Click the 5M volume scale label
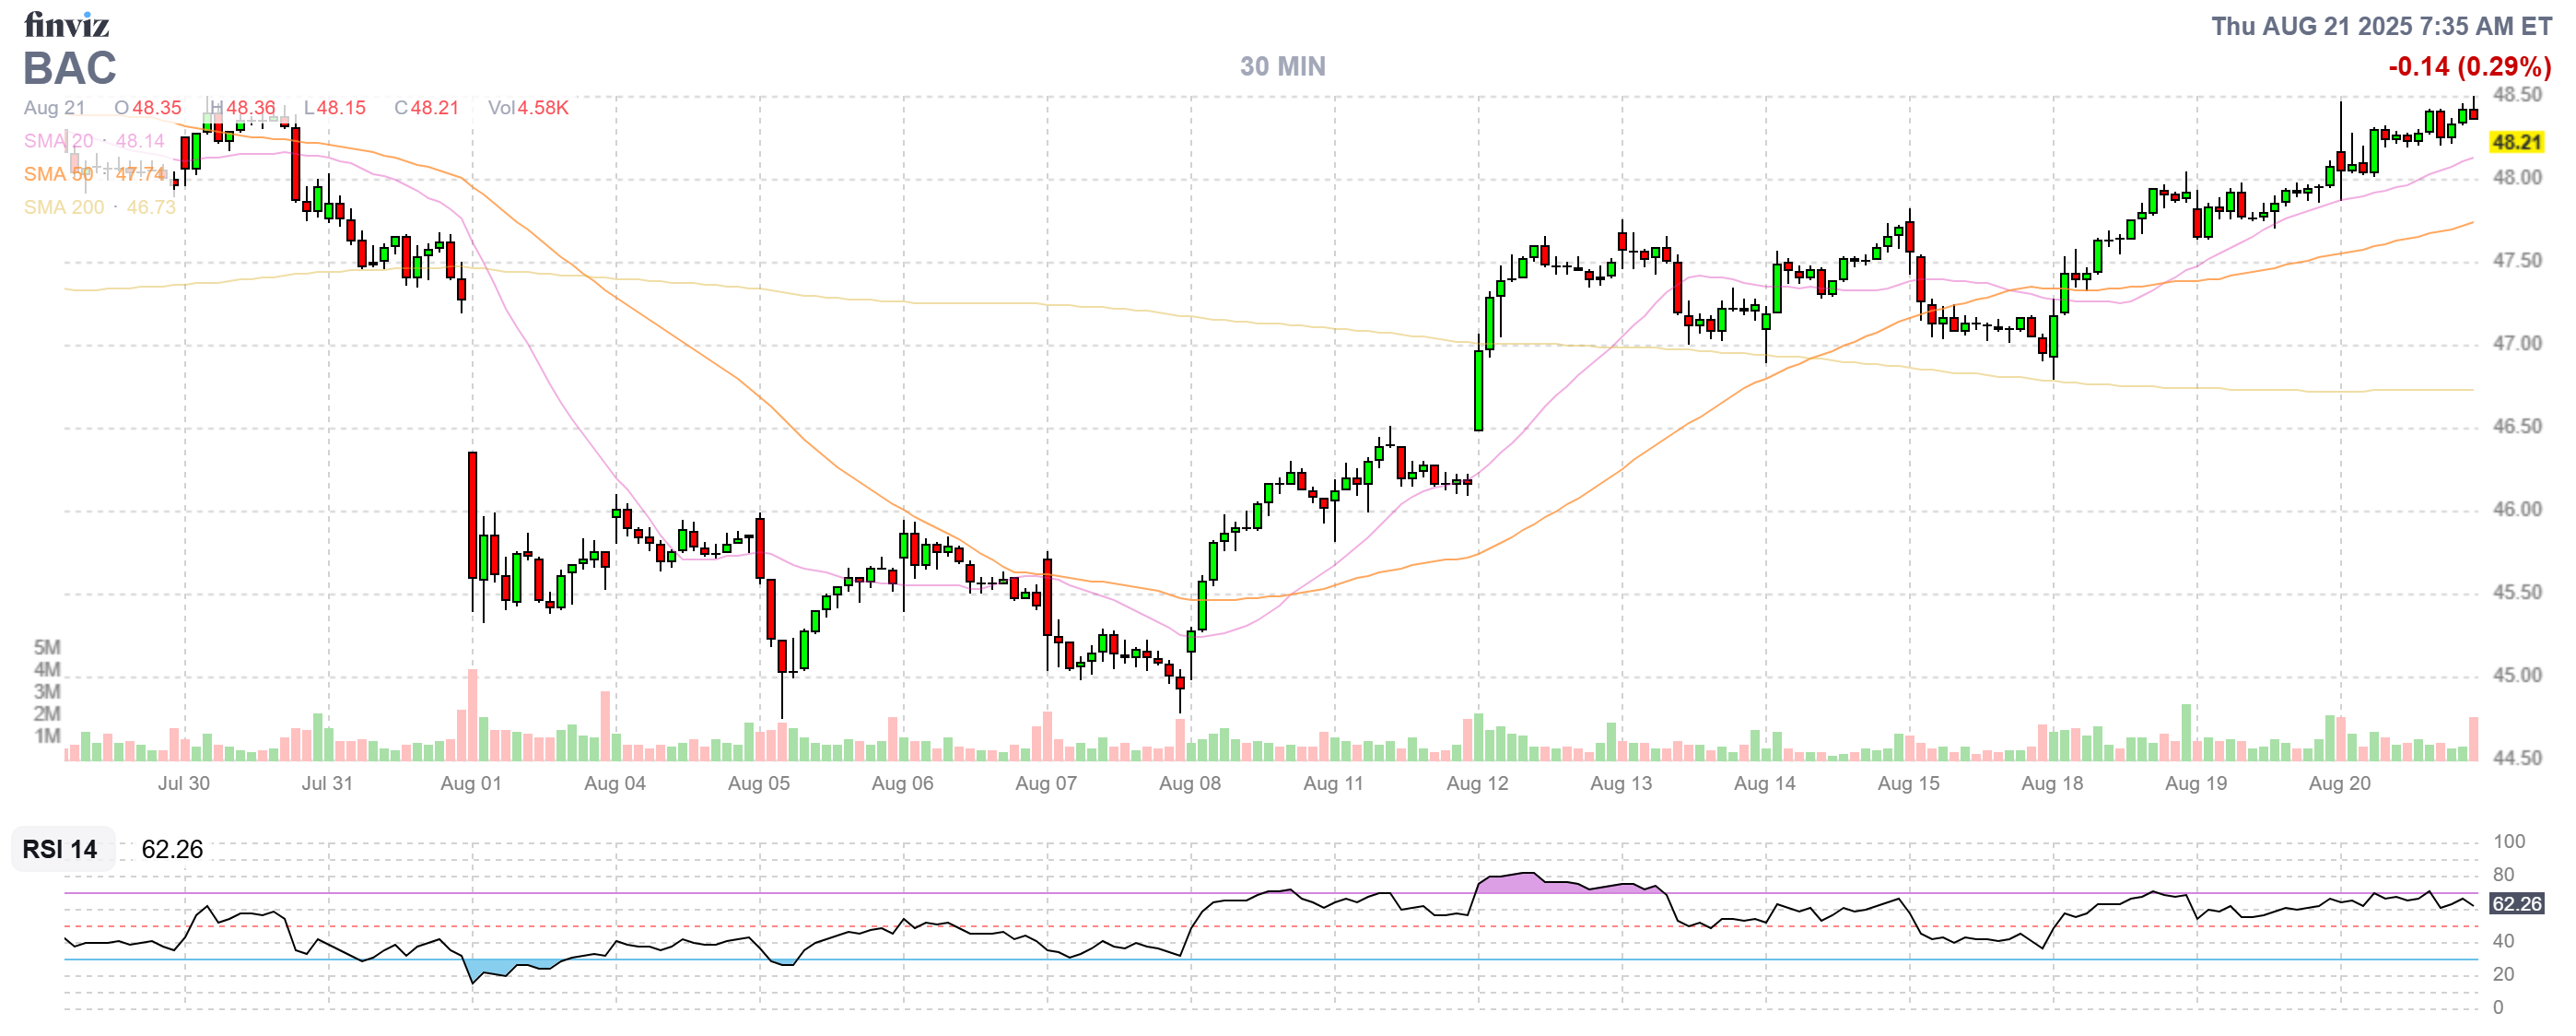This screenshot has height=1036, width=2576. click(47, 647)
